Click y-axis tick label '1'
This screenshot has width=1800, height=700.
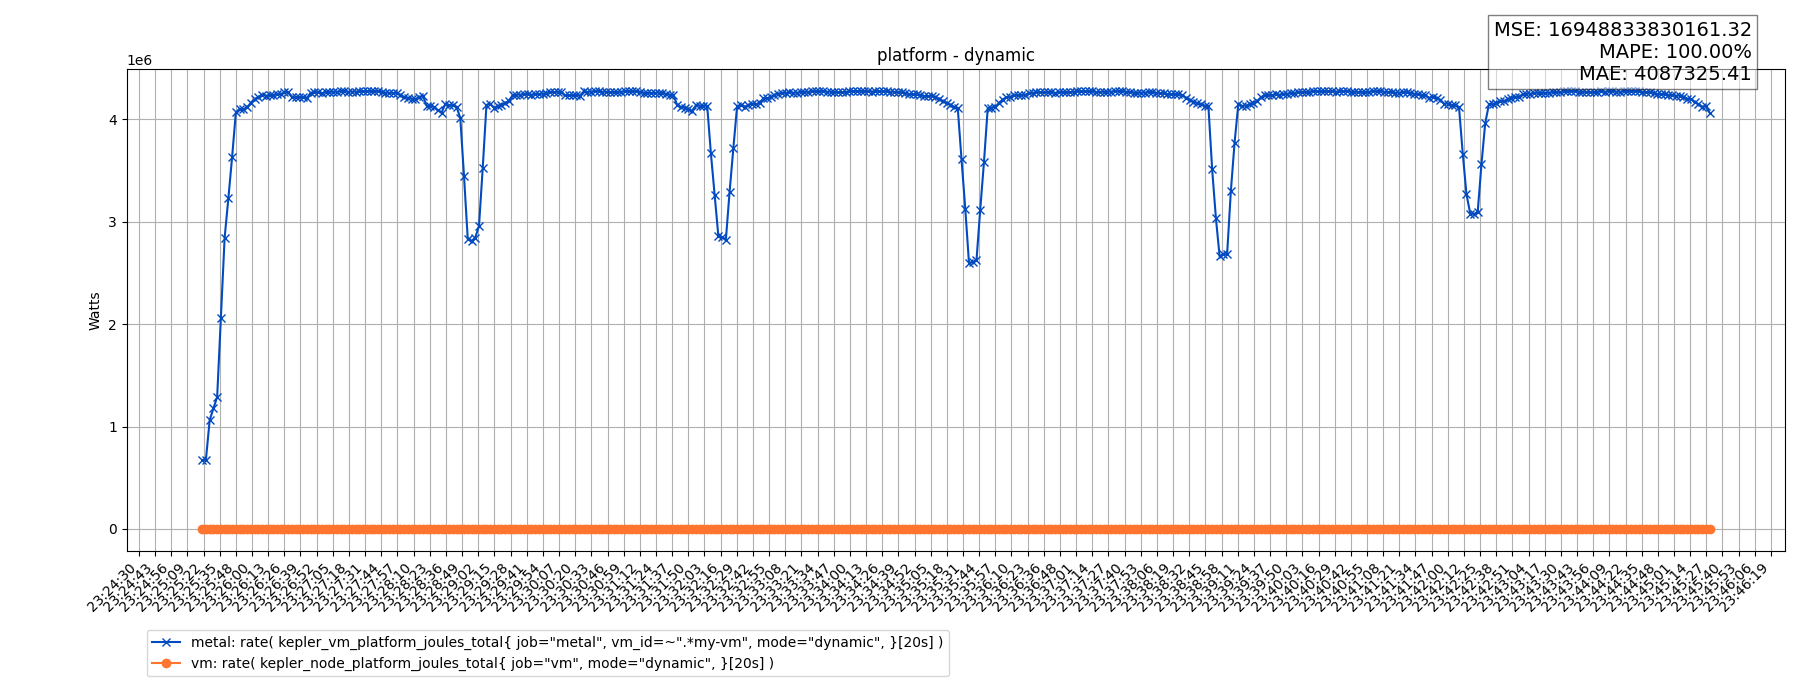pyautogui.click(x=113, y=427)
